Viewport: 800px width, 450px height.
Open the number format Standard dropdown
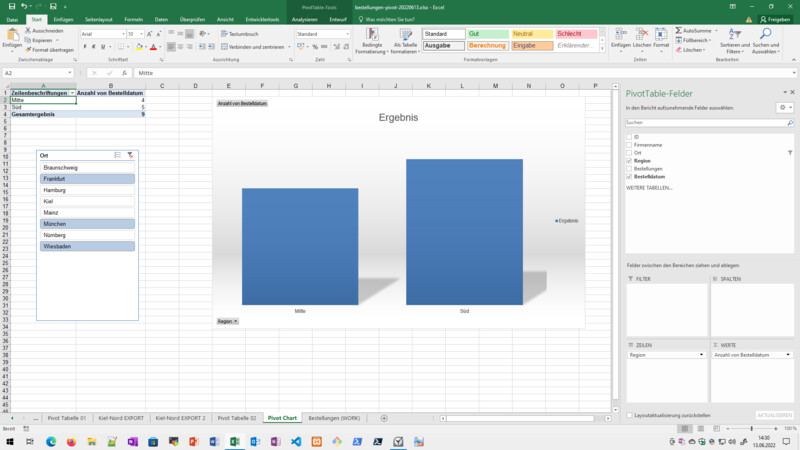point(347,34)
